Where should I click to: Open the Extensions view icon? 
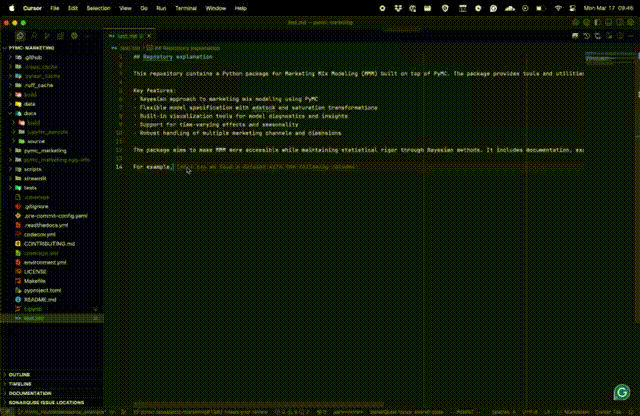coord(60,36)
